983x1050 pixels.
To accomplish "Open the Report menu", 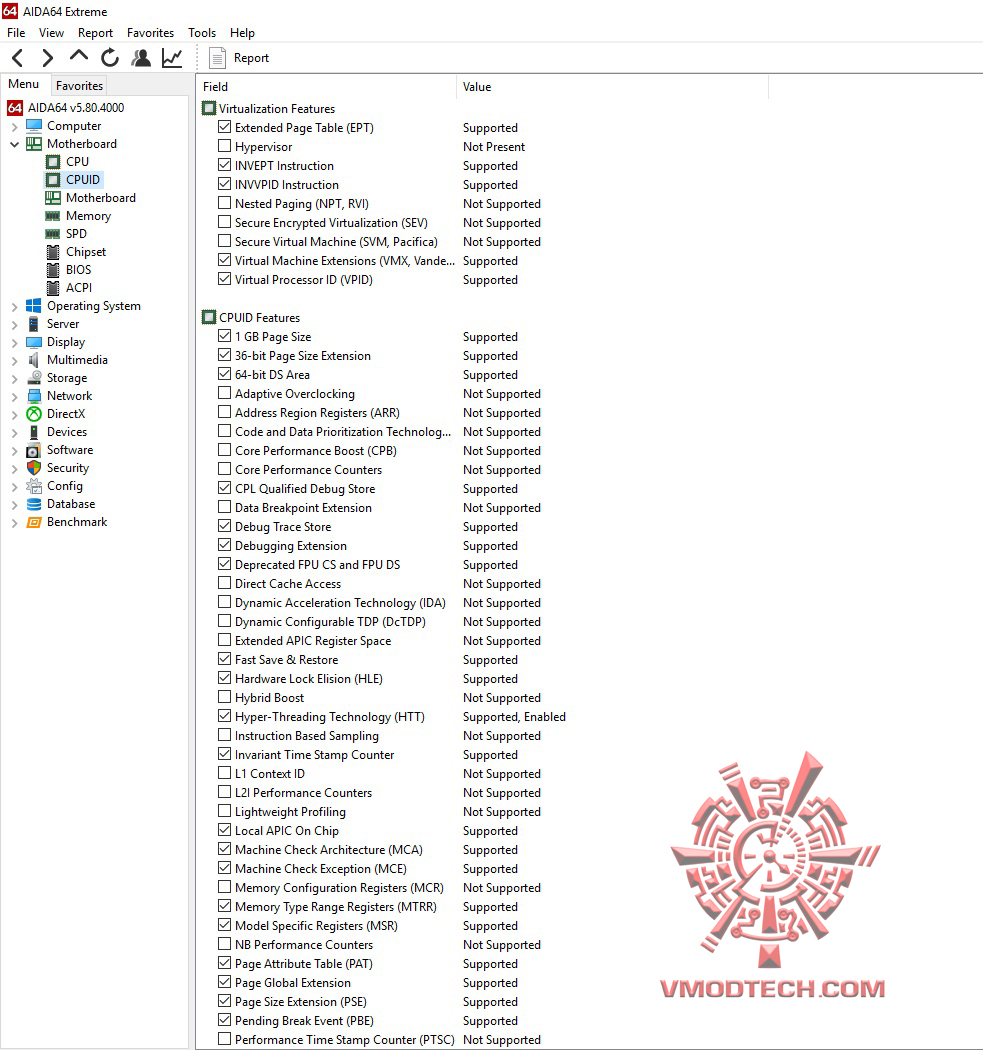I will (x=95, y=33).
